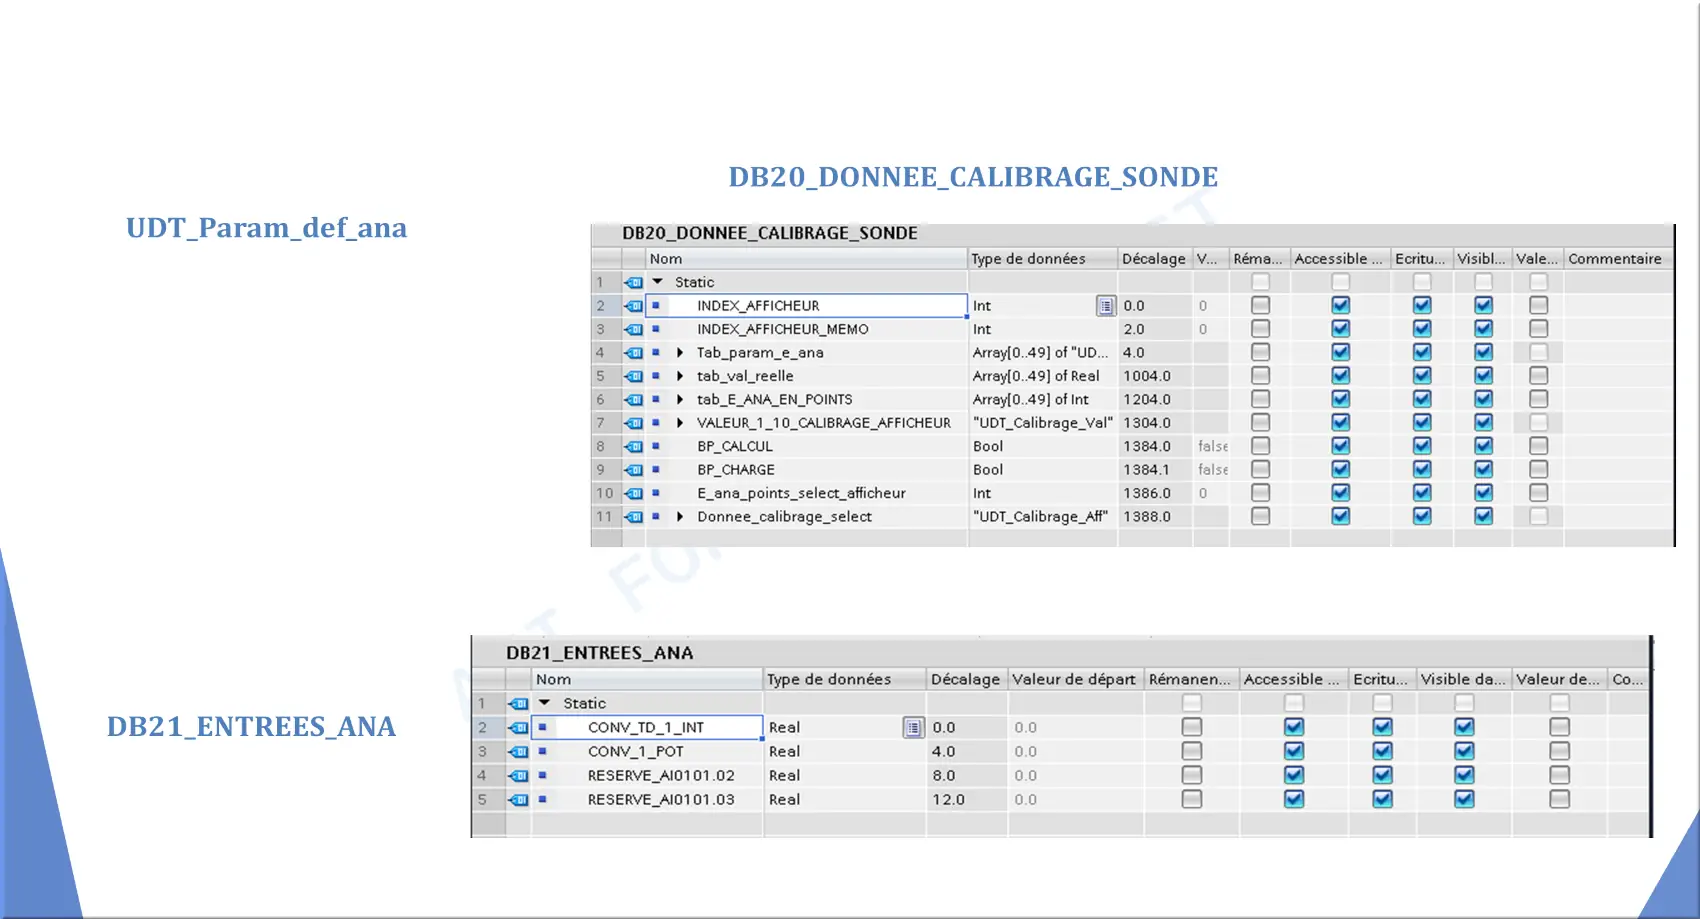The width and height of the screenshot is (1700, 919).
Task: Toggle the Valeur de réglage checkbox for CONV_TD_1_INT
Action: 1559,727
